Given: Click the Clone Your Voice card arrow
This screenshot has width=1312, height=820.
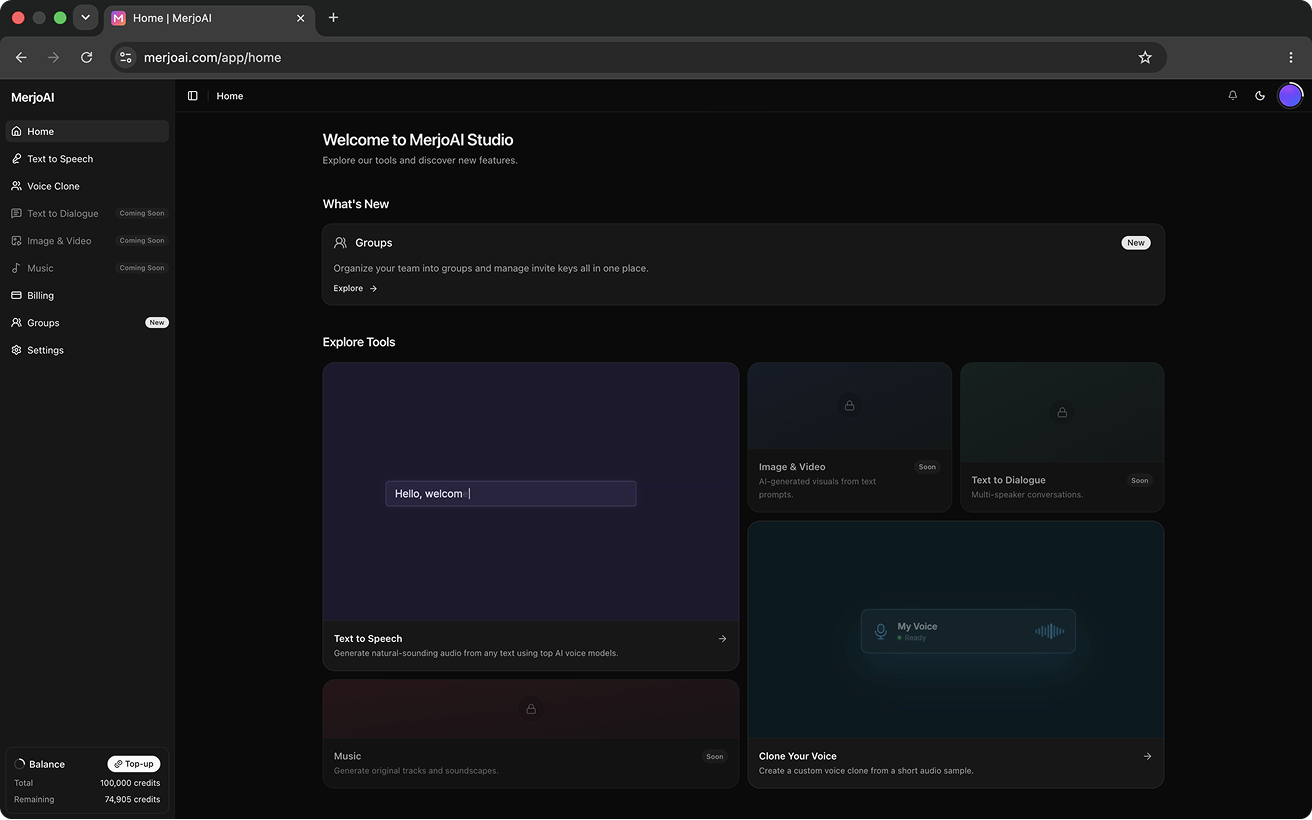Looking at the screenshot, I should (1147, 757).
